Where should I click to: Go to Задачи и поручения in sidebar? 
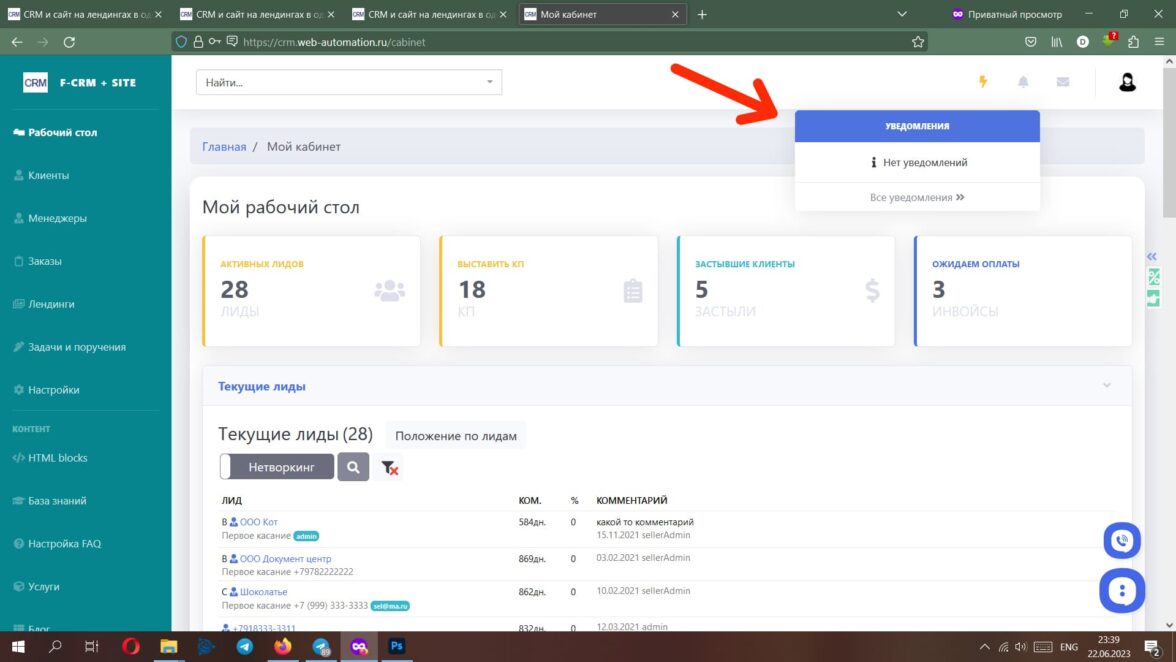tap(76, 347)
